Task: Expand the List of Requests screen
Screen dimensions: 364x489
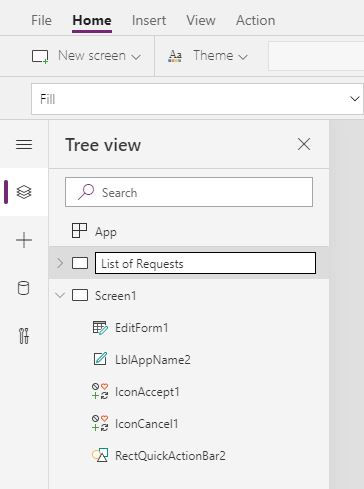Action: pos(60,263)
